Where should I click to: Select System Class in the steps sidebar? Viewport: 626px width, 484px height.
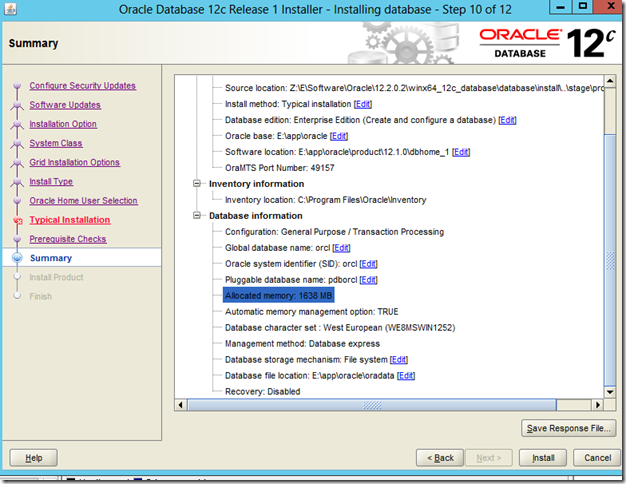tap(56, 143)
